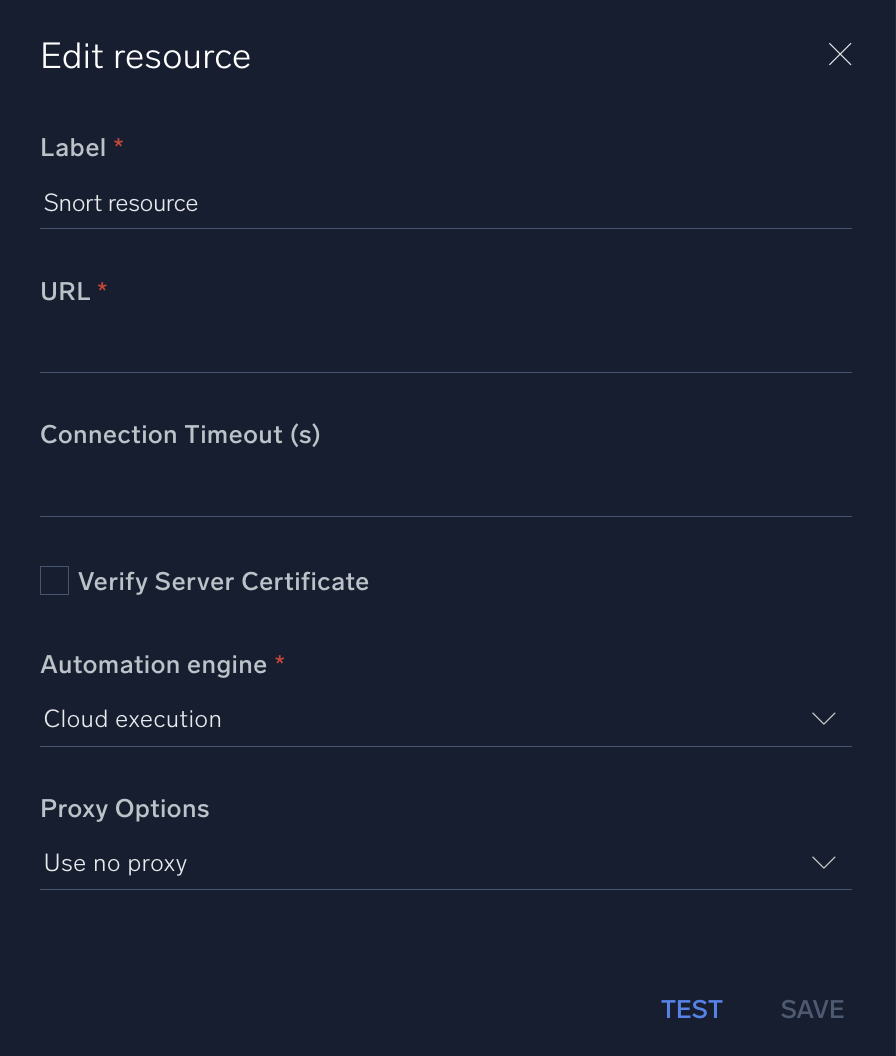Click the red asterisk beside URL
The width and height of the screenshot is (896, 1056).
coord(102,289)
